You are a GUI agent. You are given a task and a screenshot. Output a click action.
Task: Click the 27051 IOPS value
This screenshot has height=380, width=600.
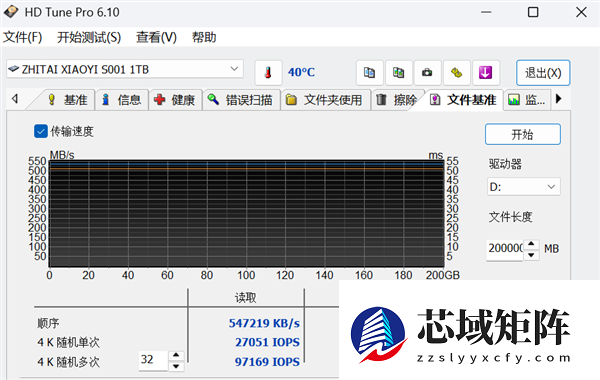pyautogui.click(x=267, y=342)
